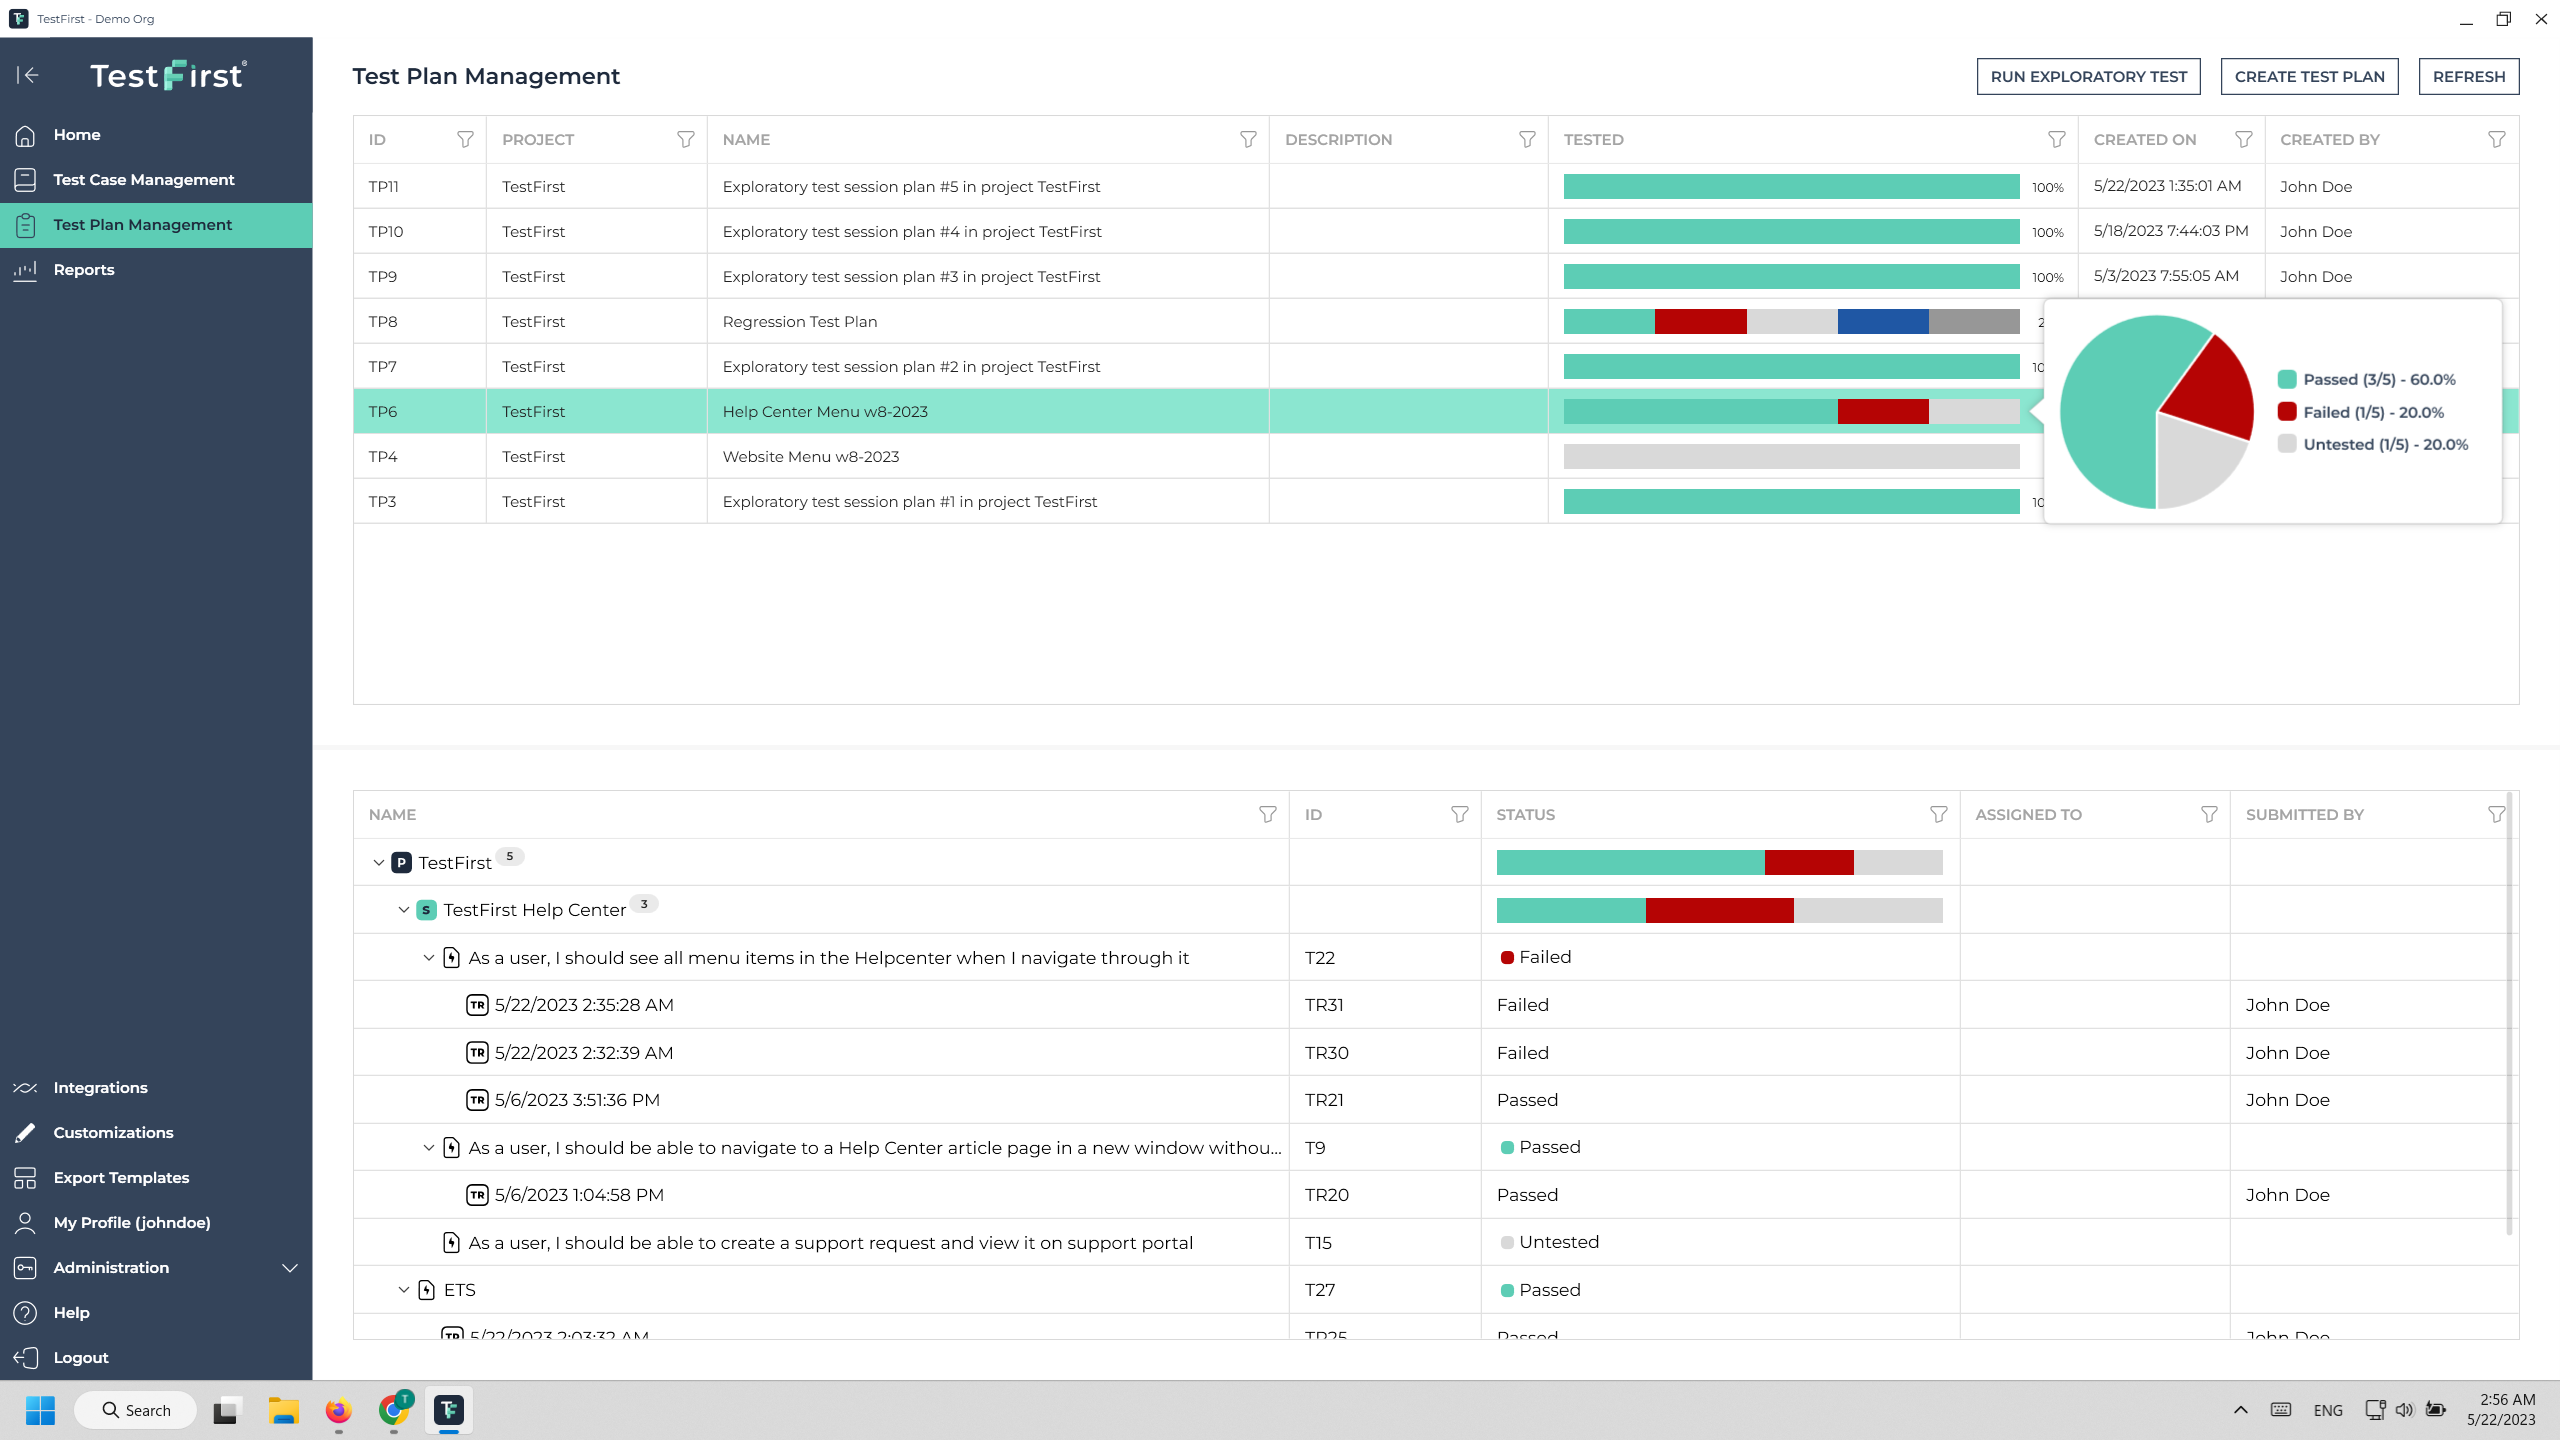Click the Logout icon
The height and width of the screenshot is (1440, 2560).
[25, 1357]
